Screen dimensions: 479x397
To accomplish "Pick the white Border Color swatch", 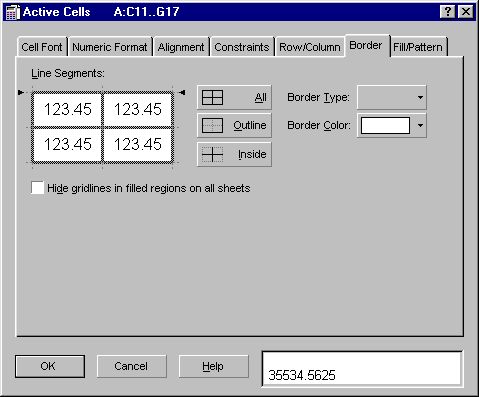I will (x=385, y=125).
